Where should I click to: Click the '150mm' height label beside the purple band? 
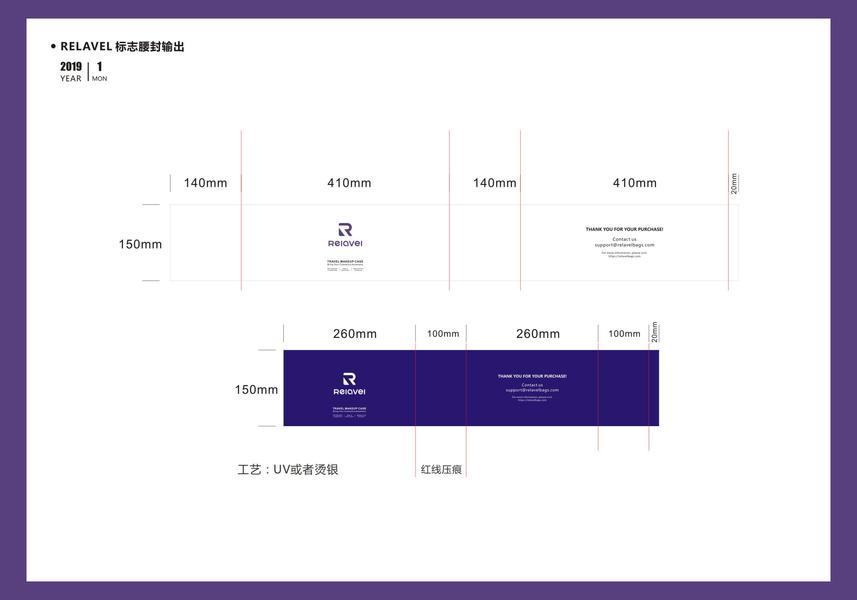coord(256,390)
